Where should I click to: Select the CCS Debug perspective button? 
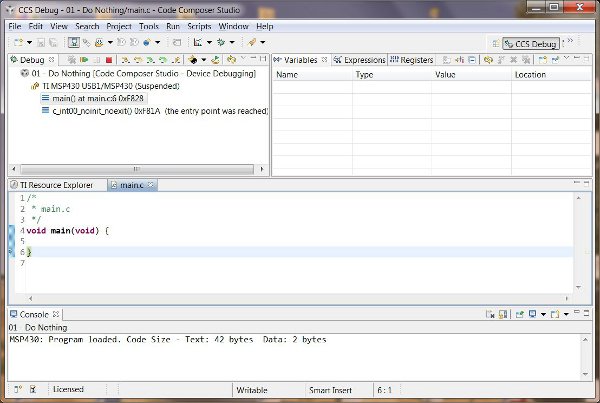click(x=531, y=44)
